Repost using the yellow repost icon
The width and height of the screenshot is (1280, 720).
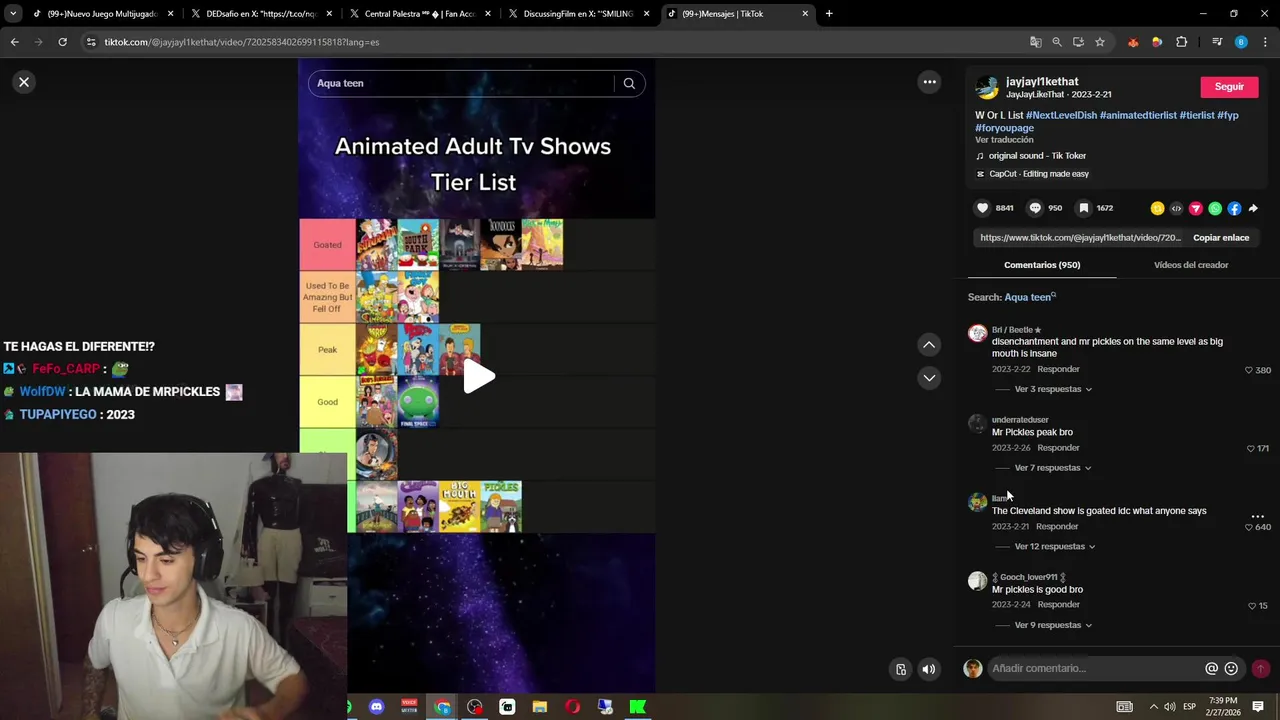[1157, 208]
